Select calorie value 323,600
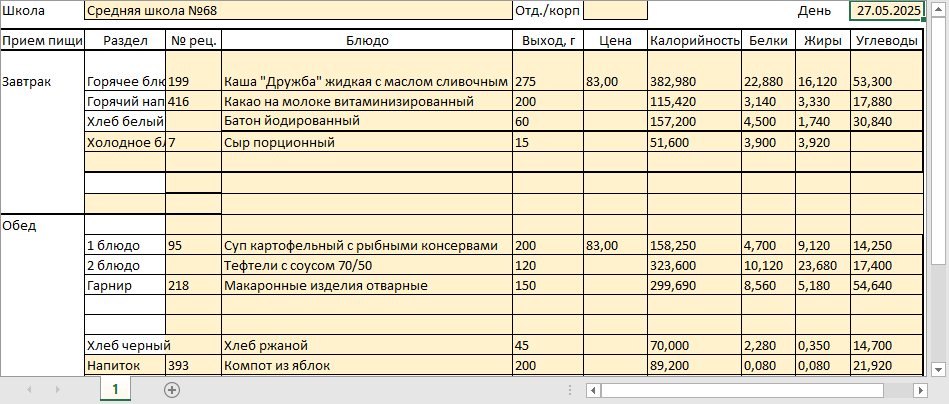 pos(695,265)
